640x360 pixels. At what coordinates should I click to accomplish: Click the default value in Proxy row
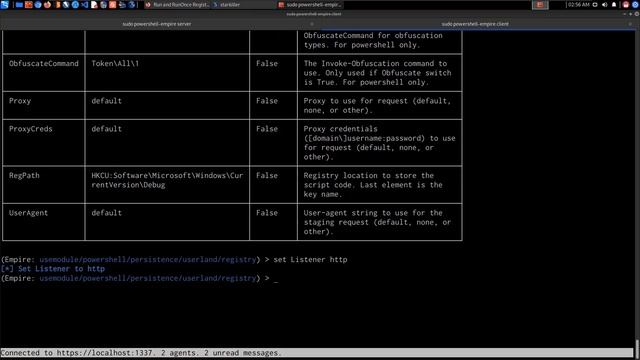(107, 101)
